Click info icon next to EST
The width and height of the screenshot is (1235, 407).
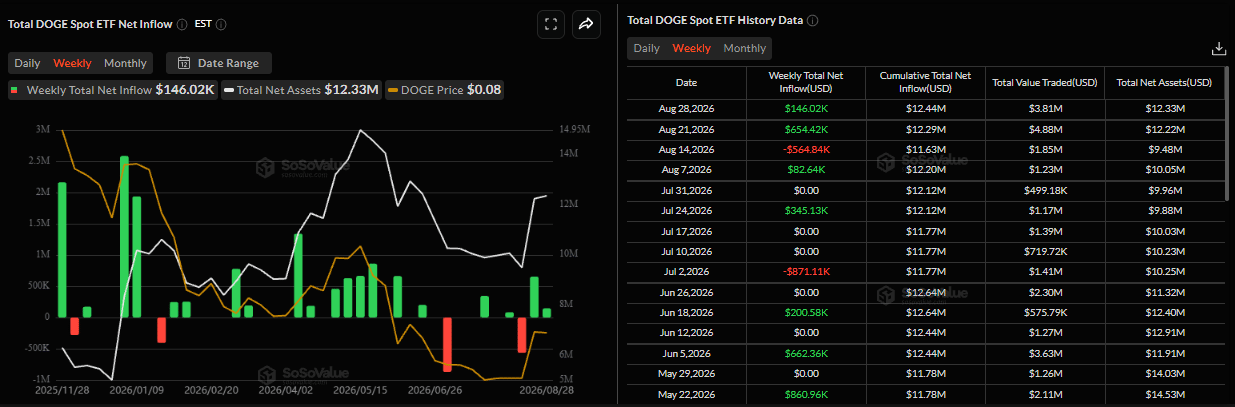(x=221, y=24)
